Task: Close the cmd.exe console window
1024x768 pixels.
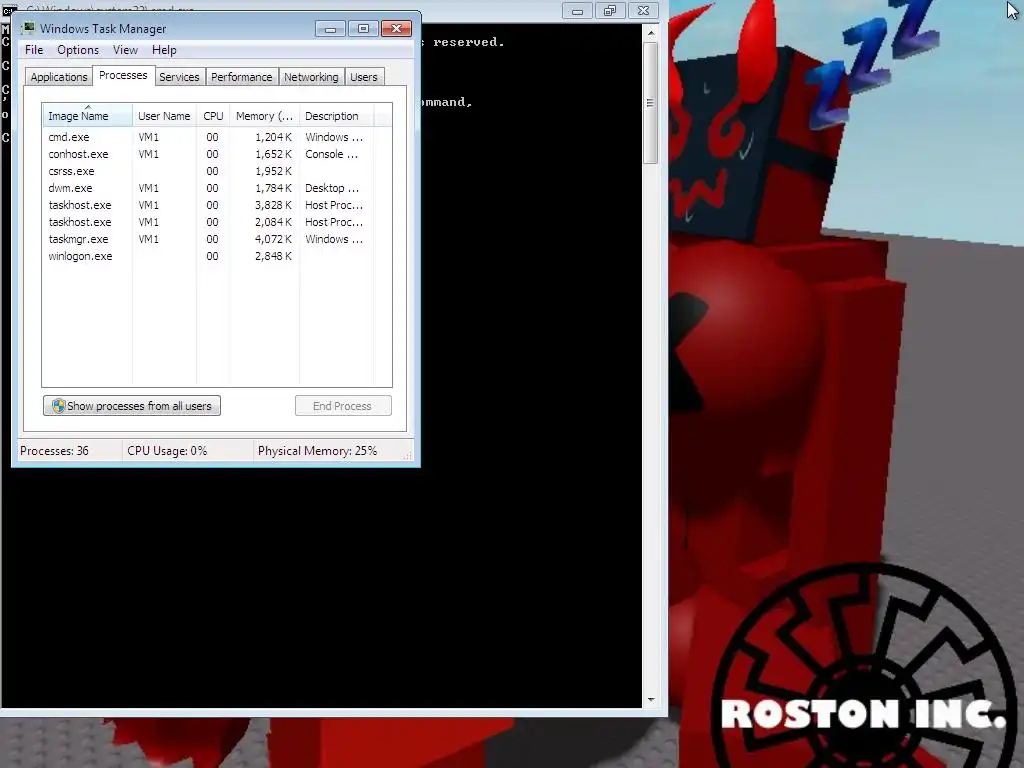Action: pyautogui.click(x=643, y=10)
